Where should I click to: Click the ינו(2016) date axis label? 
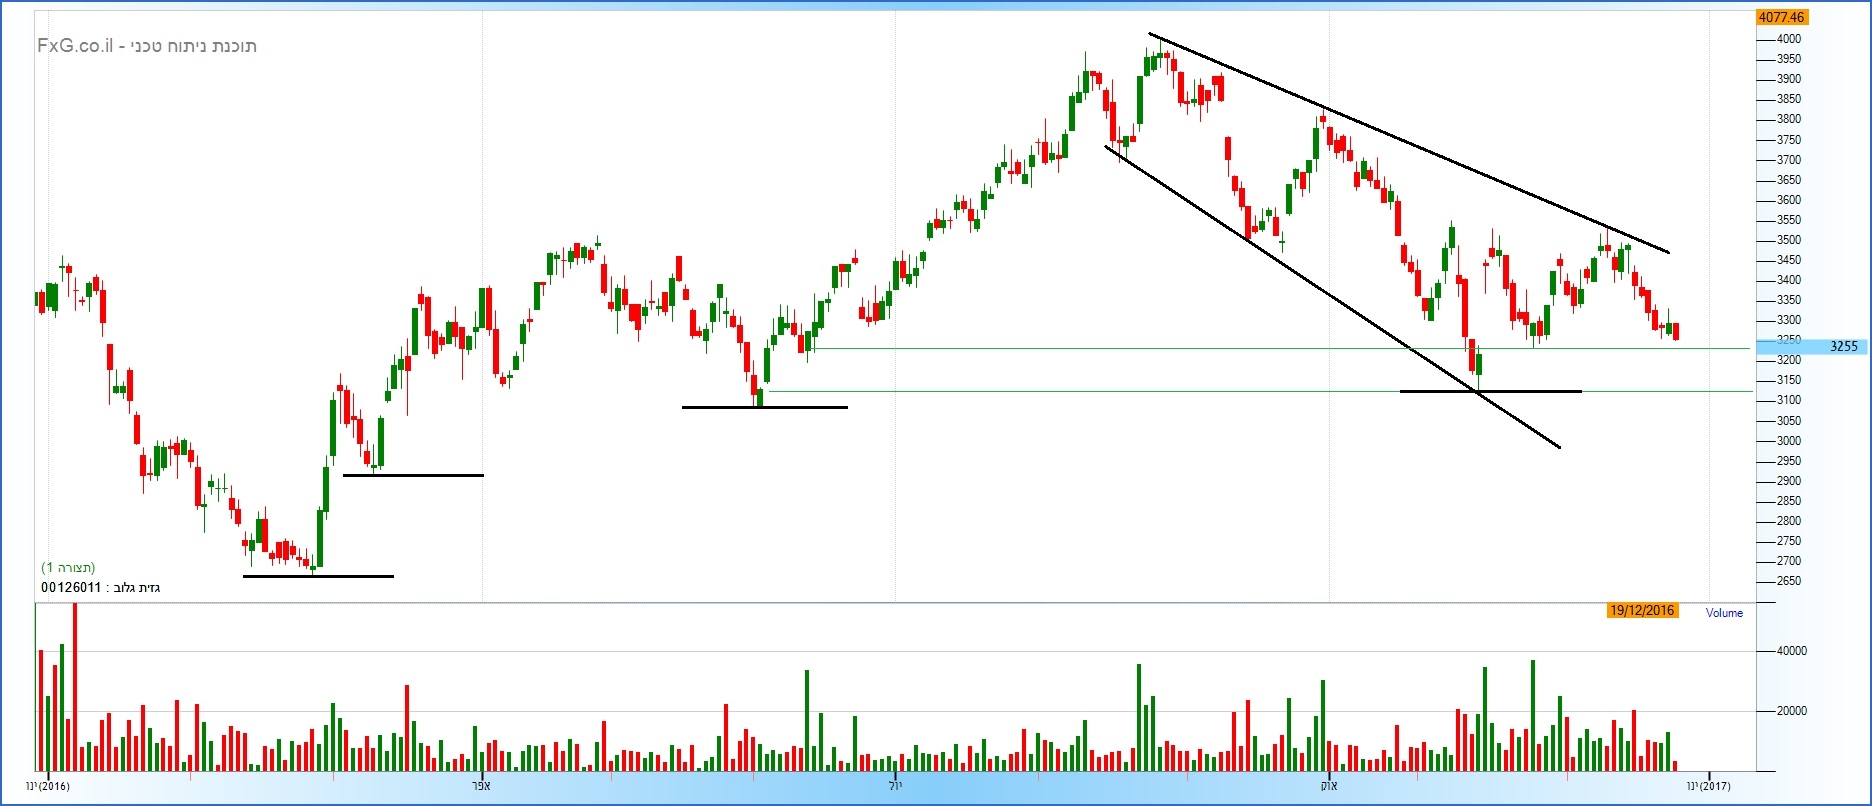[48, 786]
